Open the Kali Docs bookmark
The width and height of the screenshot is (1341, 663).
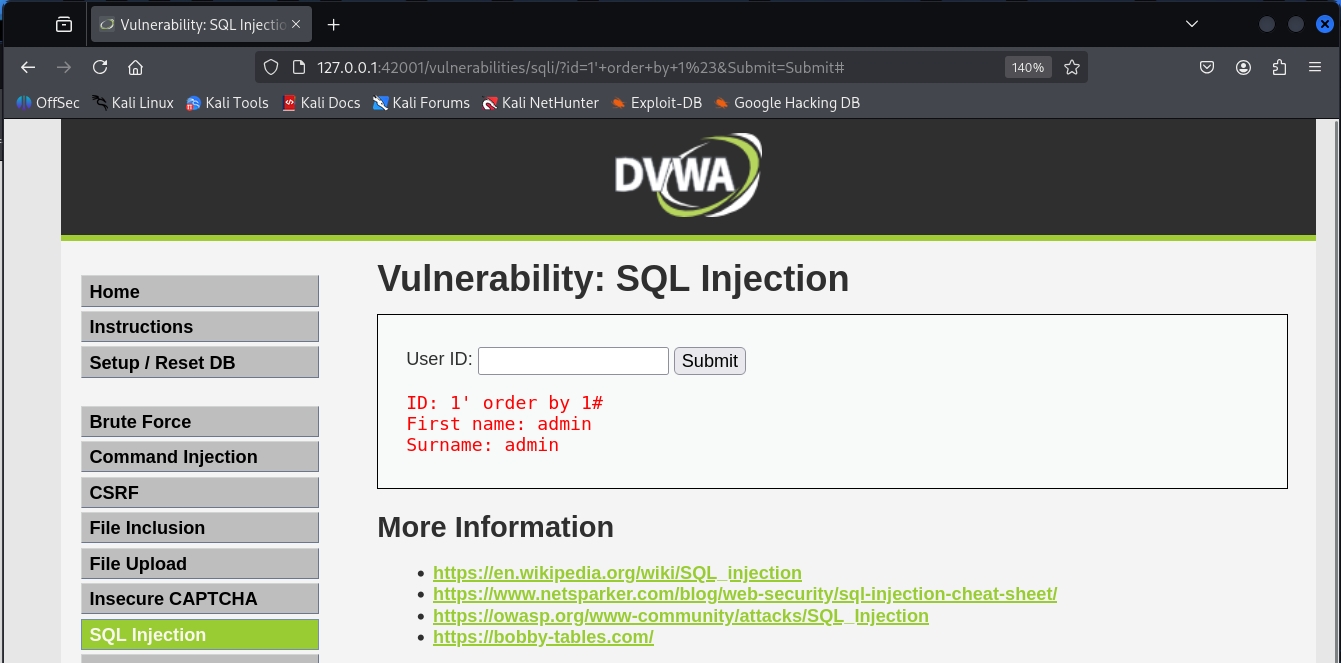[x=321, y=102]
